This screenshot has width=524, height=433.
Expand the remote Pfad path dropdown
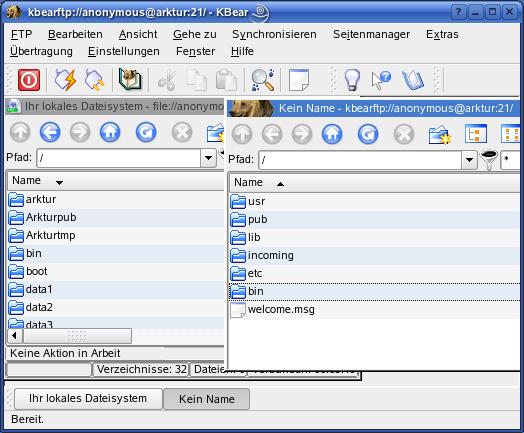(469, 160)
